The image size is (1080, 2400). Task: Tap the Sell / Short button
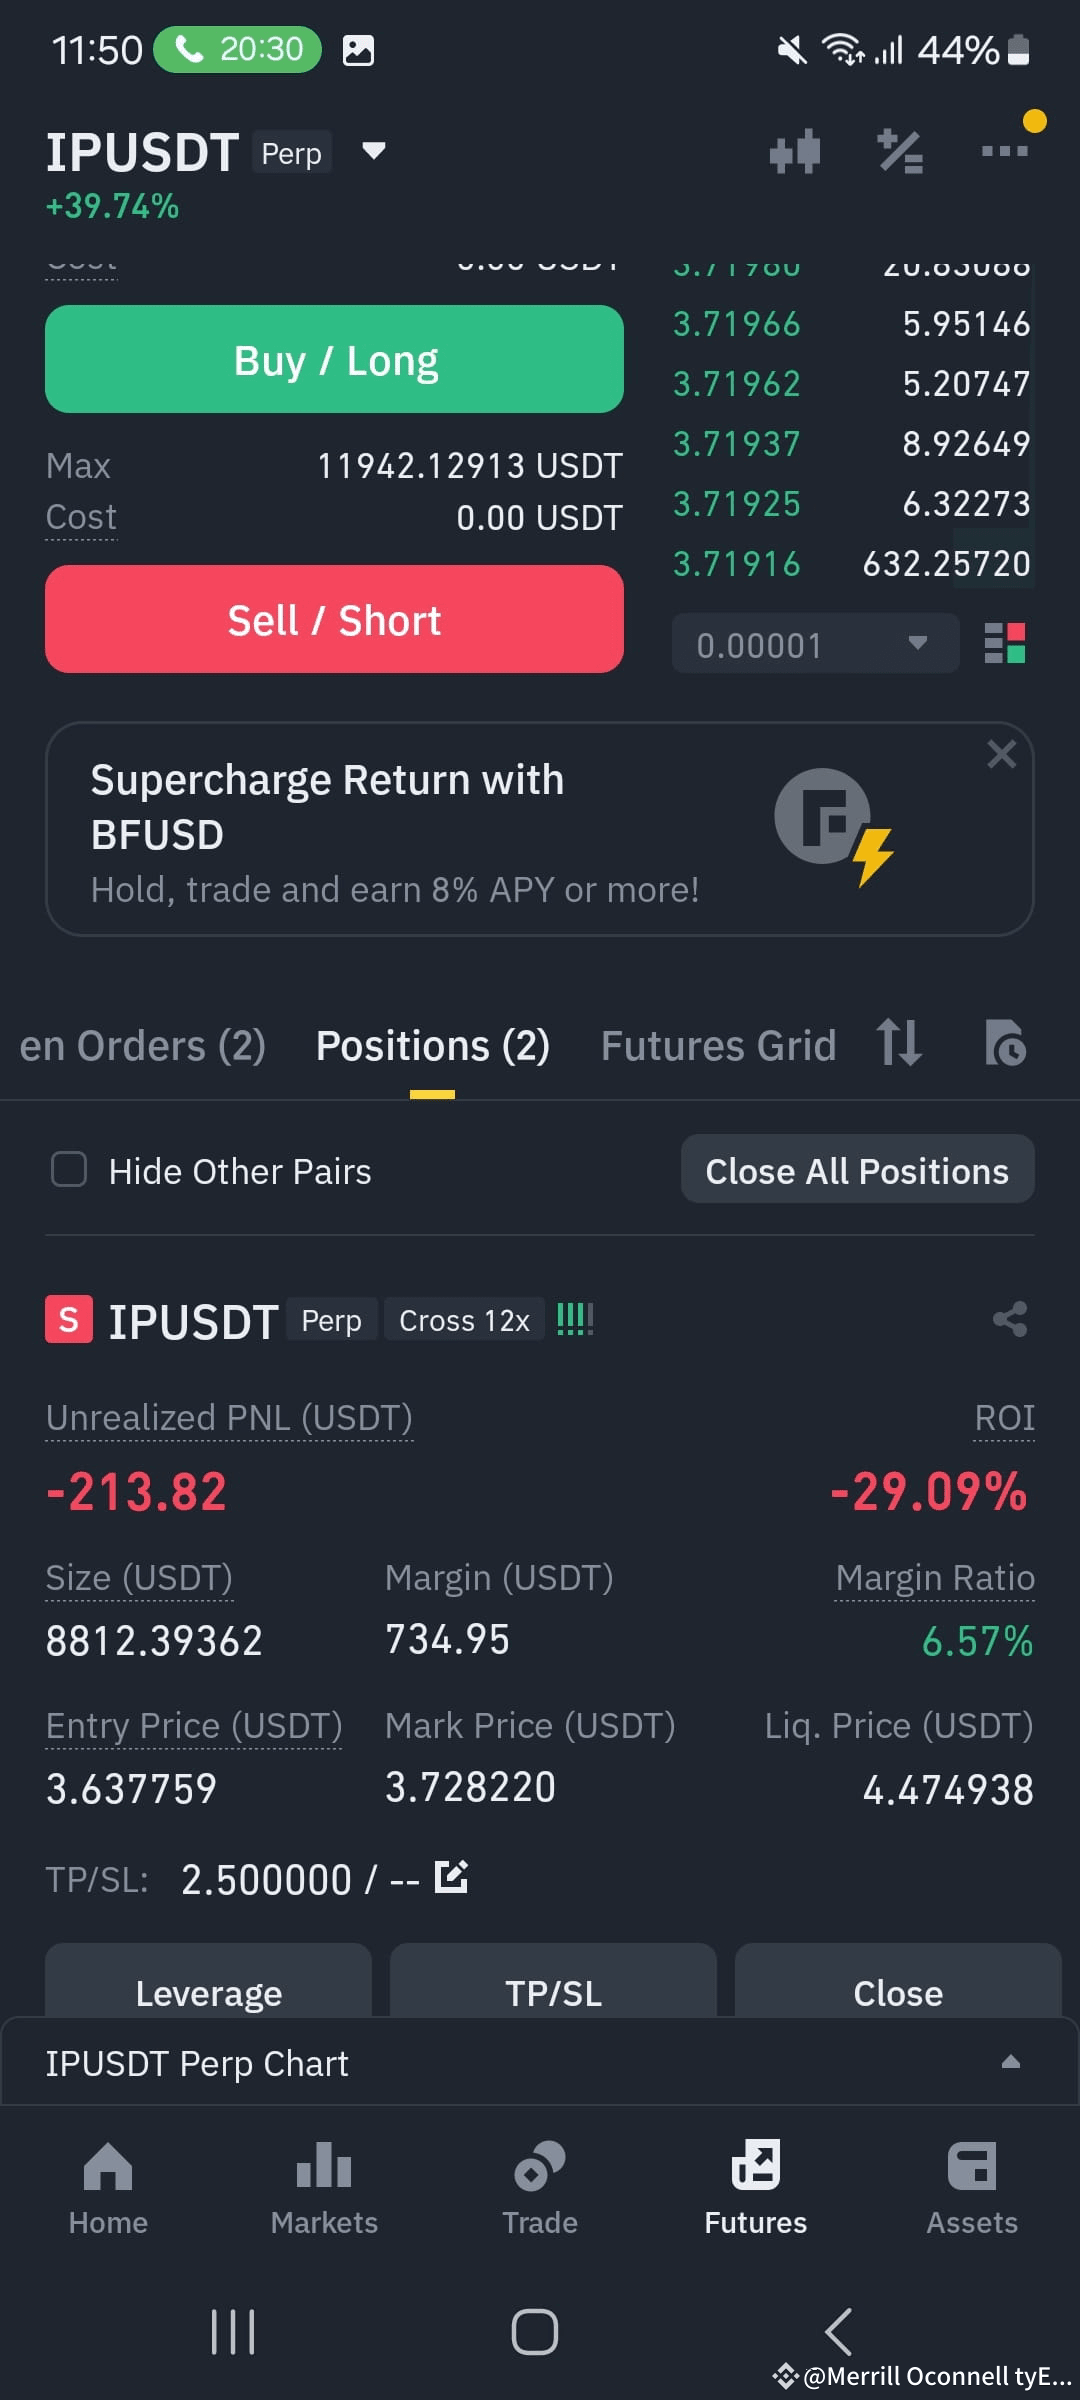tap(334, 619)
